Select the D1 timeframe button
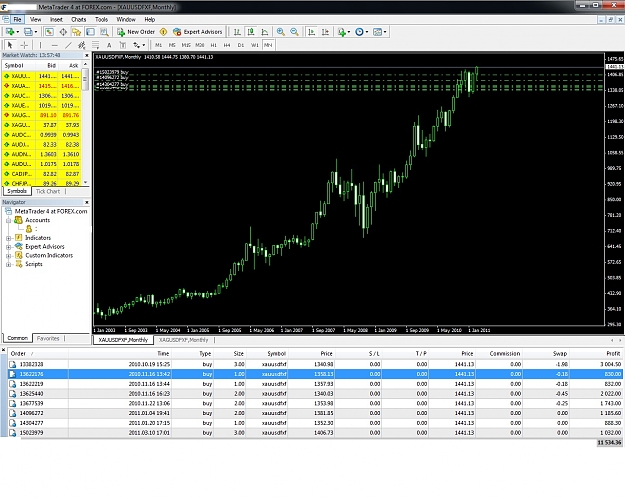This screenshot has height=500, width=625. point(241,45)
